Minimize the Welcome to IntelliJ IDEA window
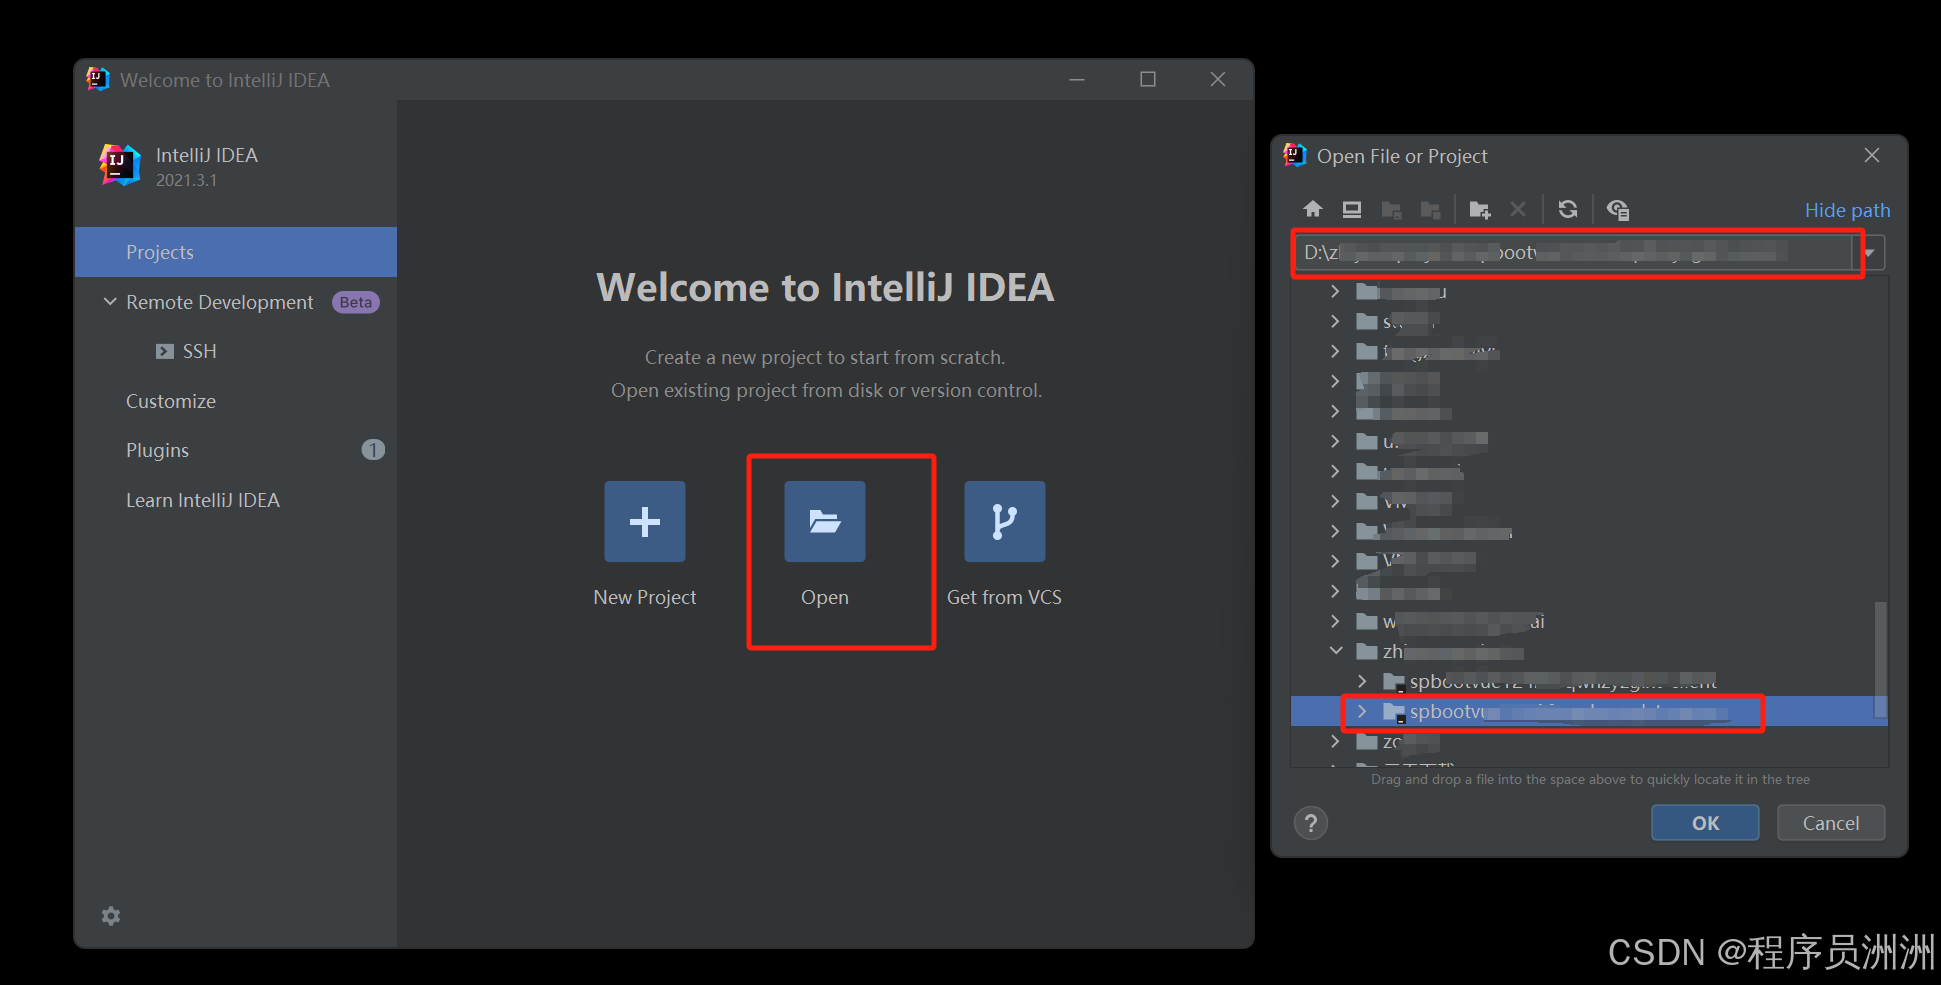The image size is (1941, 985). [1077, 79]
